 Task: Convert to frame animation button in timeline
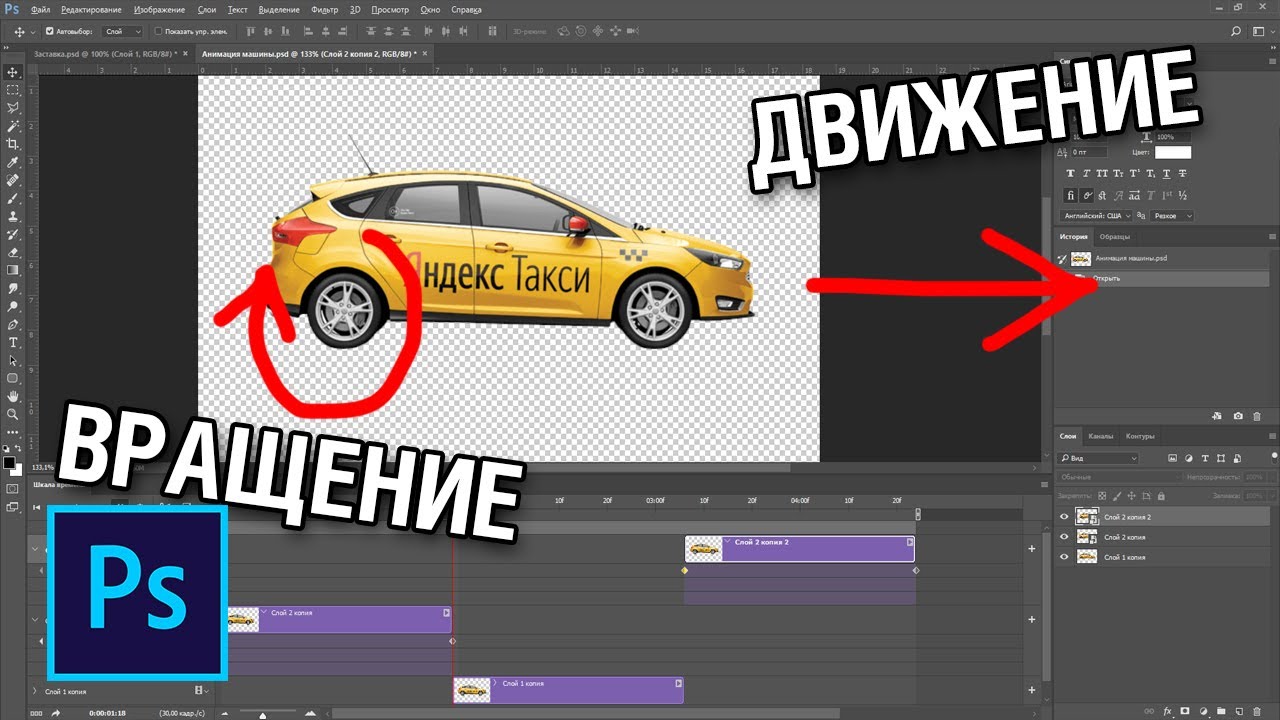coord(36,713)
